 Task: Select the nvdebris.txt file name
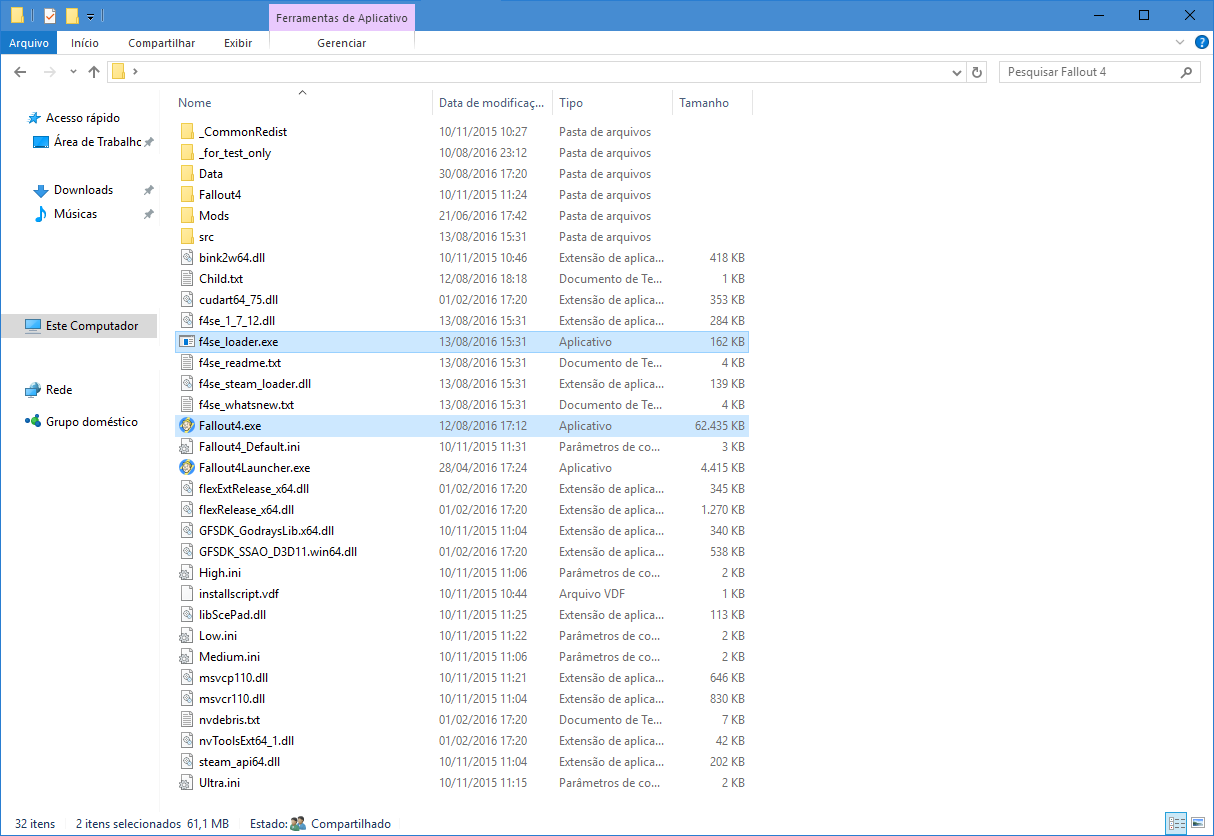[x=229, y=720]
